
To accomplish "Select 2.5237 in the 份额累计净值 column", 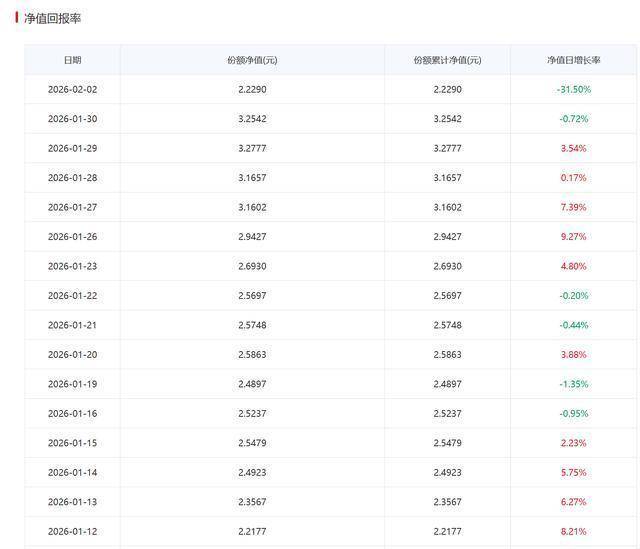I will (447, 414).
